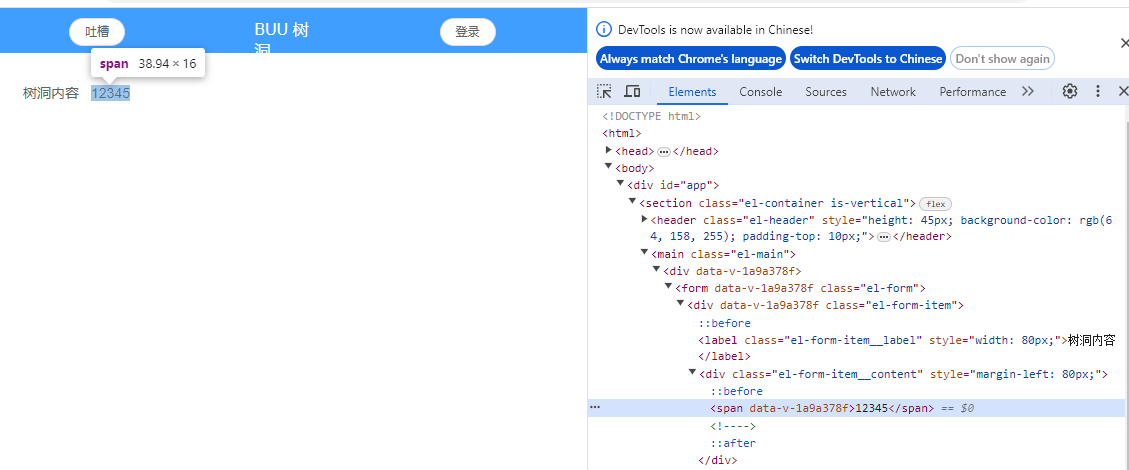Expand the head element node
1129x470 pixels.
pyautogui.click(x=609, y=150)
